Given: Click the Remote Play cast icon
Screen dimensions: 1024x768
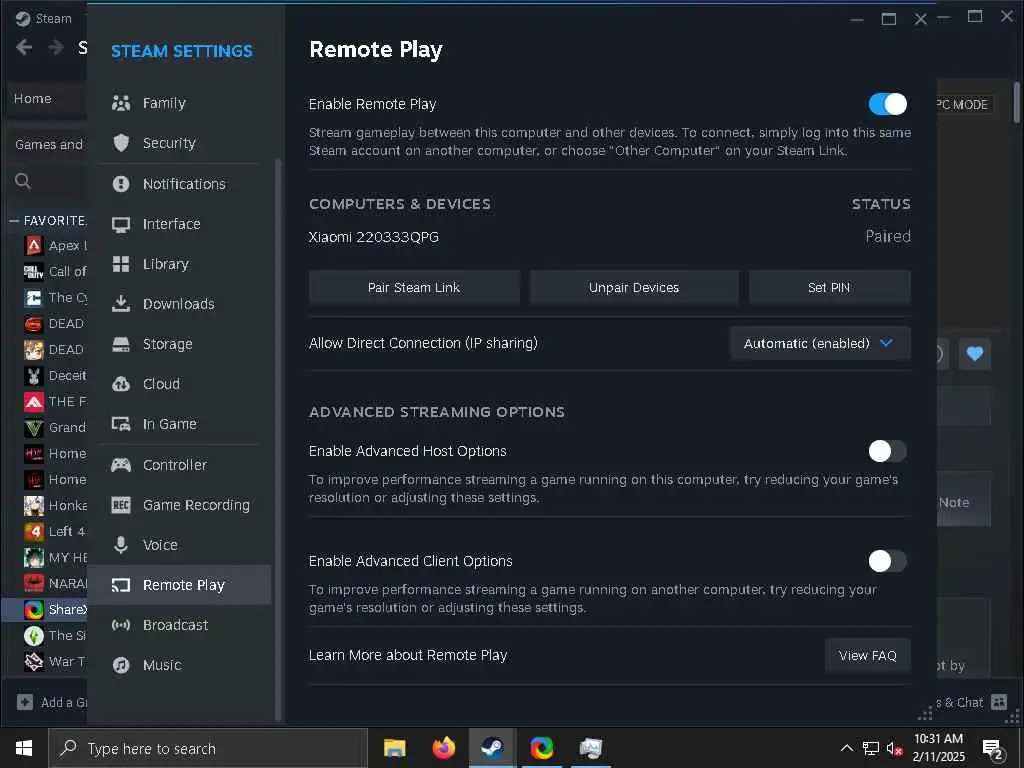Looking at the screenshot, I should coord(121,585).
